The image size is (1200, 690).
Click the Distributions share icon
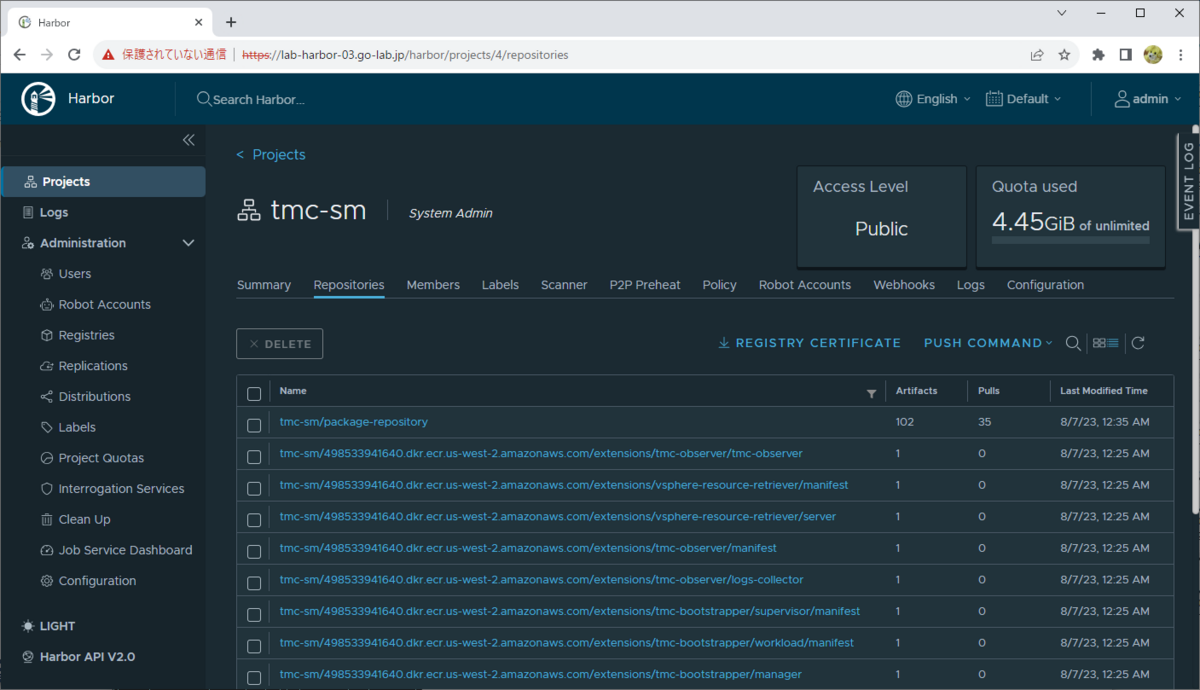[x=47, y=397]
